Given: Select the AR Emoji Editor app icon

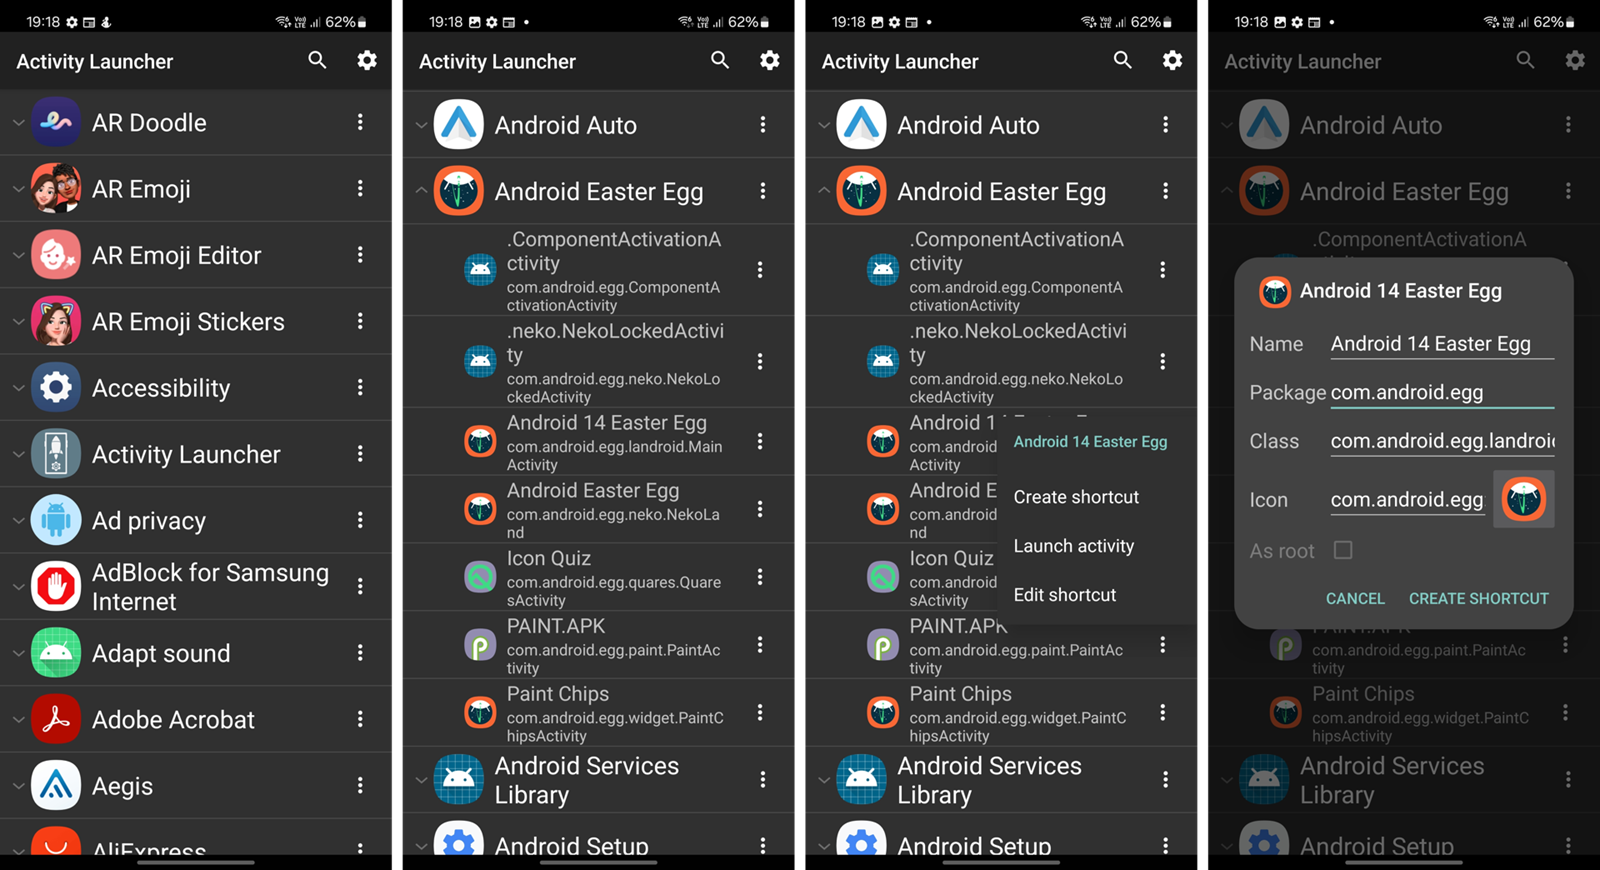Looking at the screenshot, I should (56, 255).
